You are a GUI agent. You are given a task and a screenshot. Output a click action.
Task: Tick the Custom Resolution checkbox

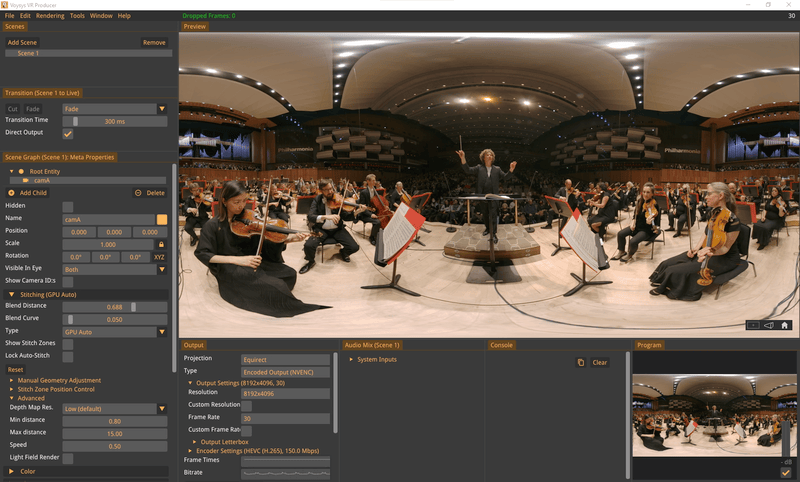246,406
